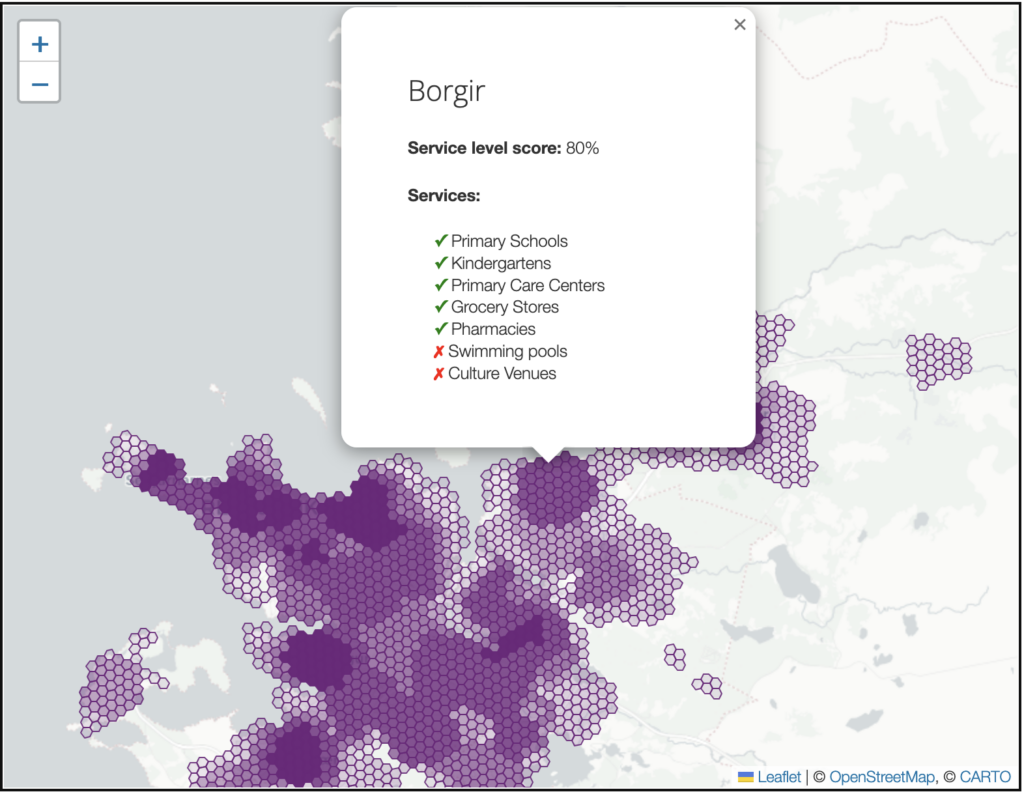Click the Borgir popup title
This screenshot has width=1024, height=792.
[446, 92]
